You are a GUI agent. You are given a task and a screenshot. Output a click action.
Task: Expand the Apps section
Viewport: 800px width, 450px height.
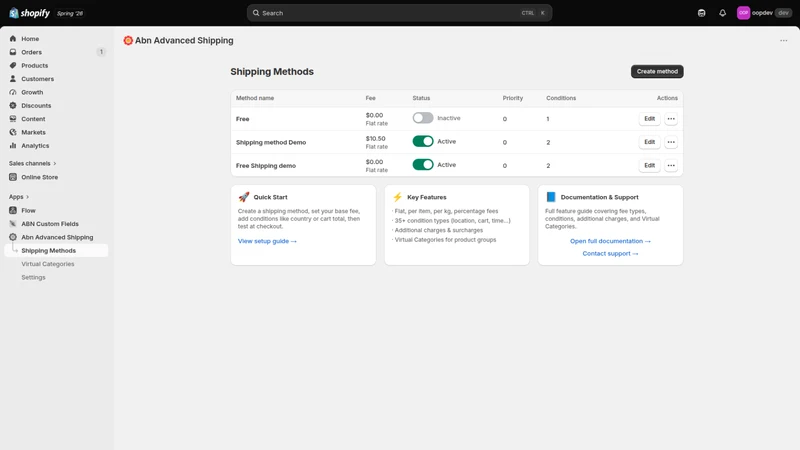19,196
